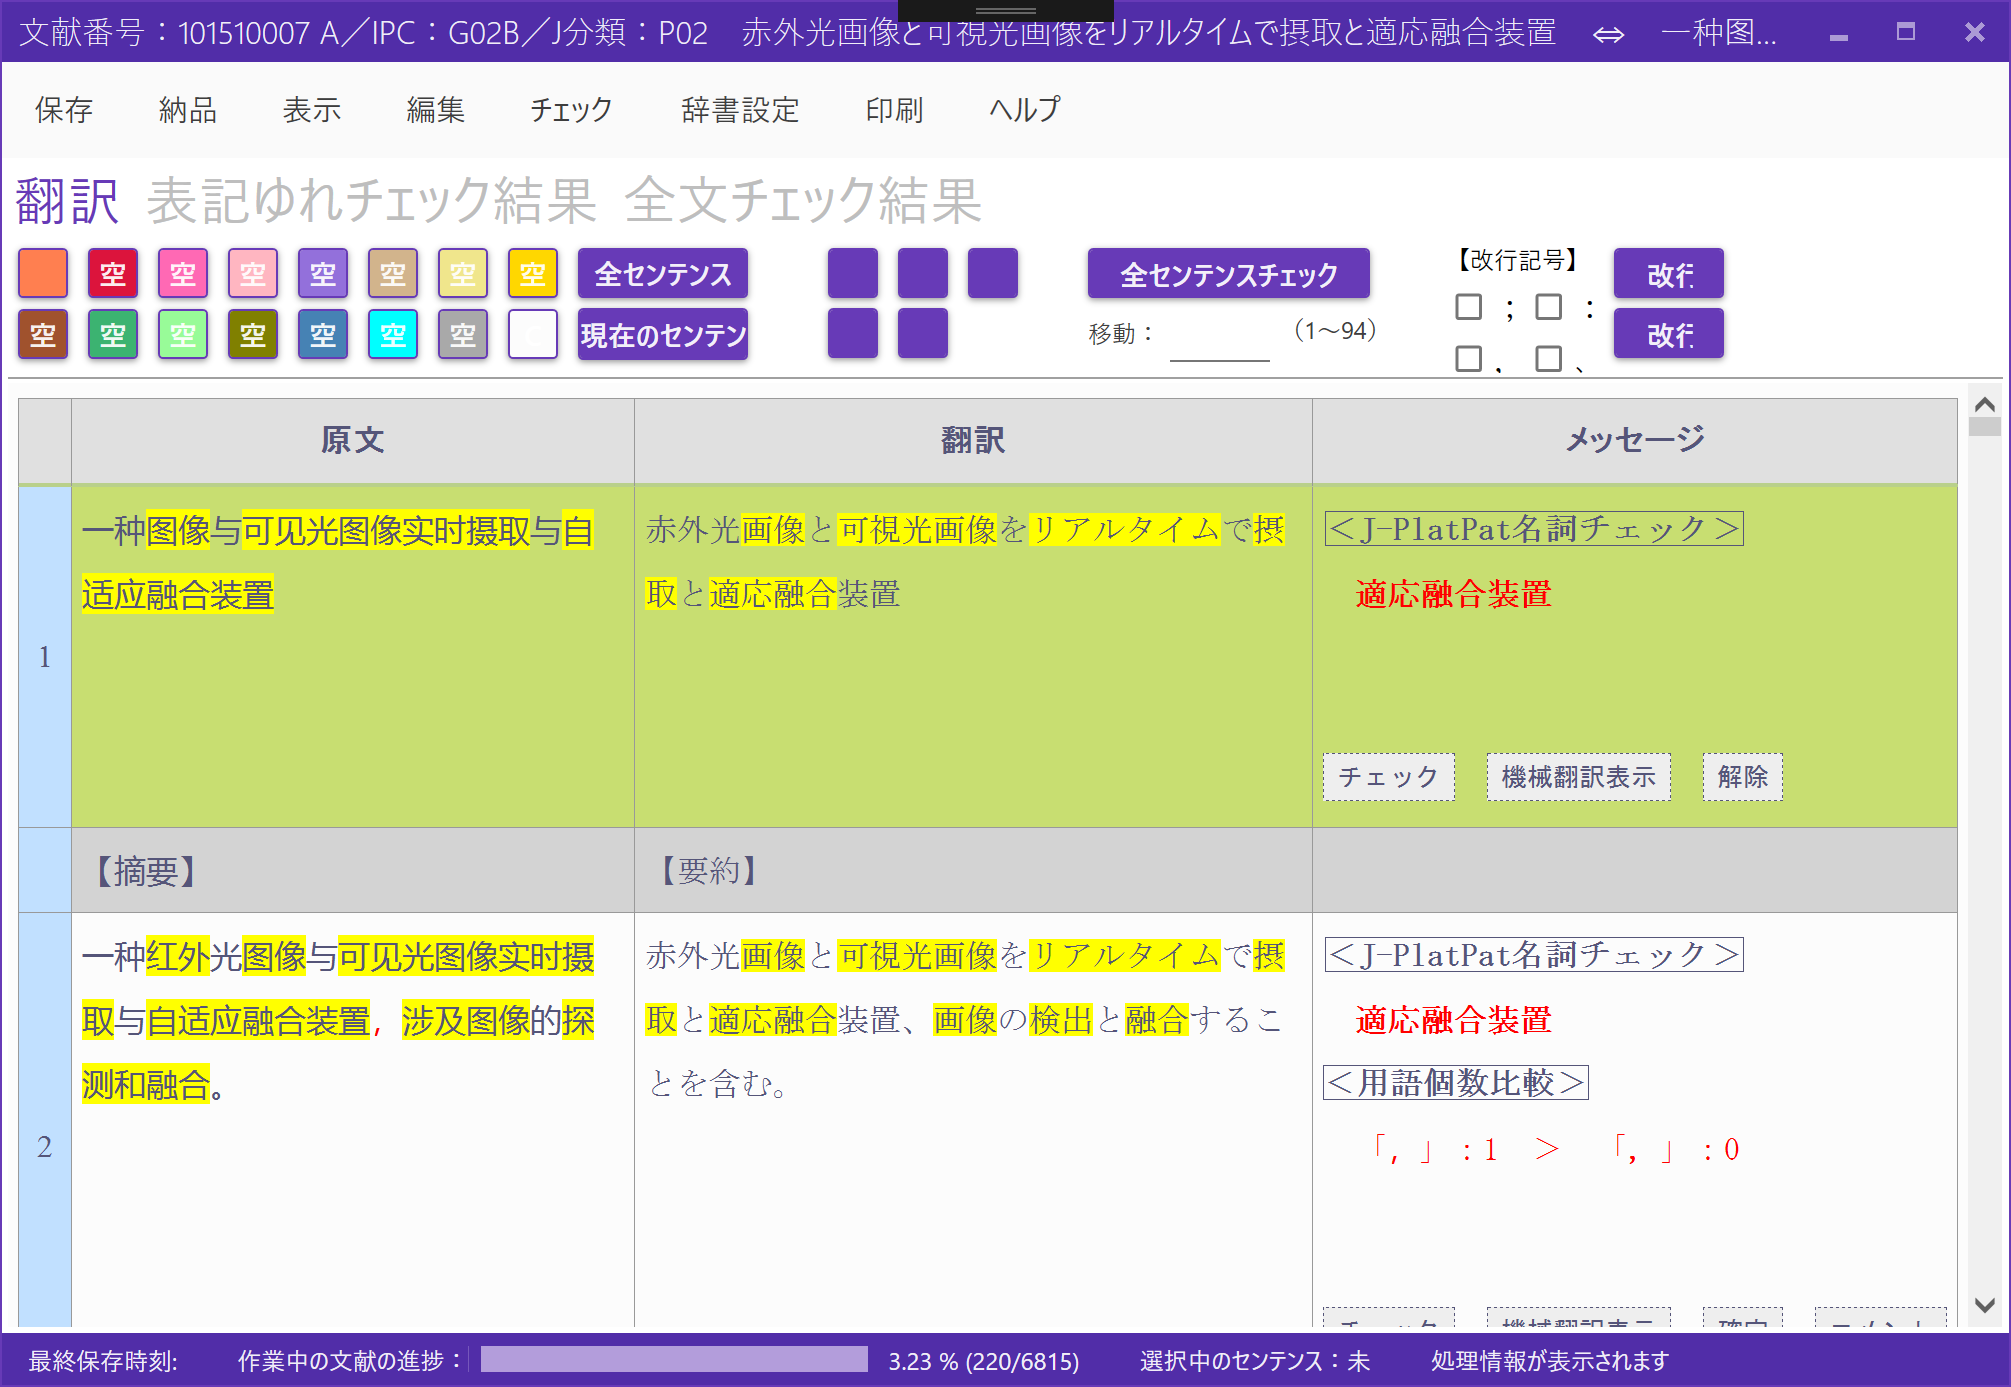Choose the gold yellow 空 swatch
The width and height of the screenshot is (2011, 1387).
pos(533,274)
